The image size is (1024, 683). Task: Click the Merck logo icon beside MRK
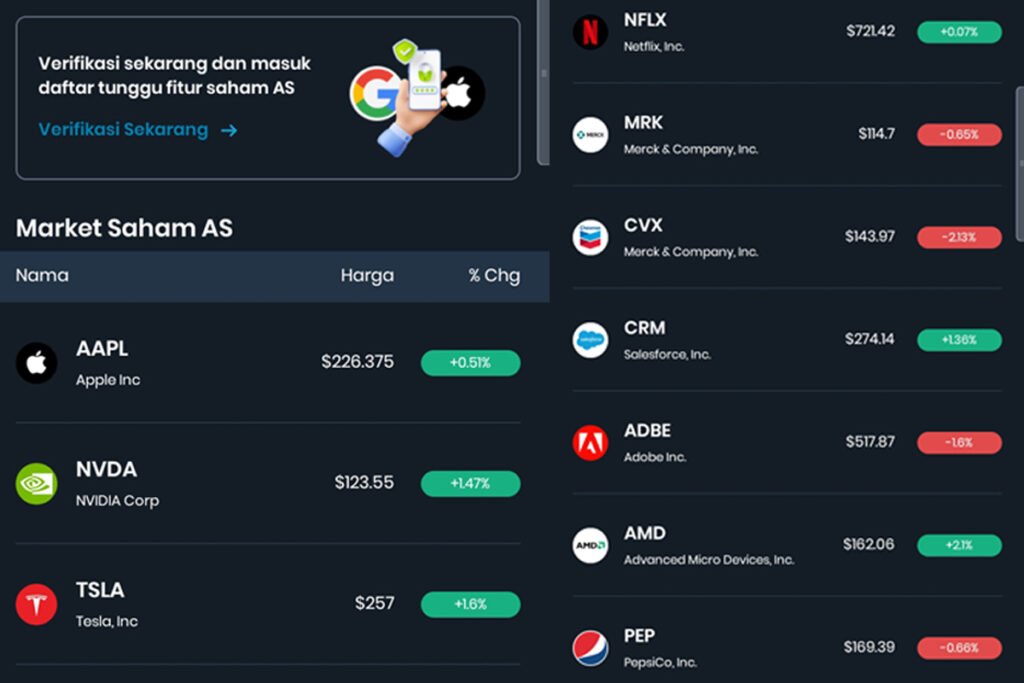coord(590,135)
